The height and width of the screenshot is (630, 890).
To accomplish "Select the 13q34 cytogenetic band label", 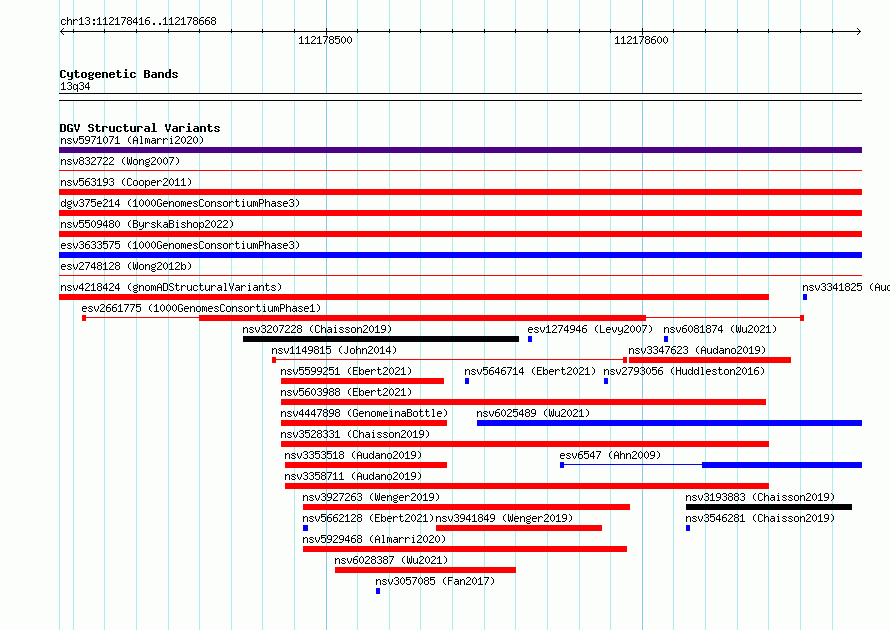I will click(75, 86).
